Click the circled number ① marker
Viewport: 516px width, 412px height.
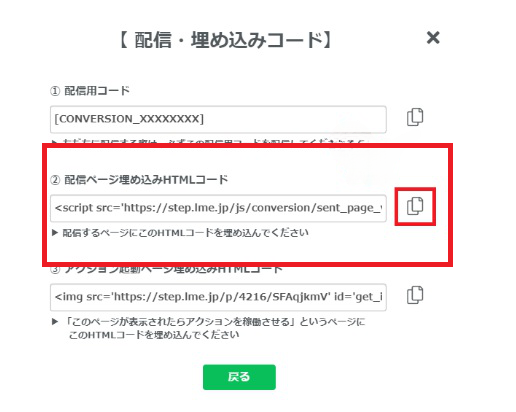click(x=55, y=91)
